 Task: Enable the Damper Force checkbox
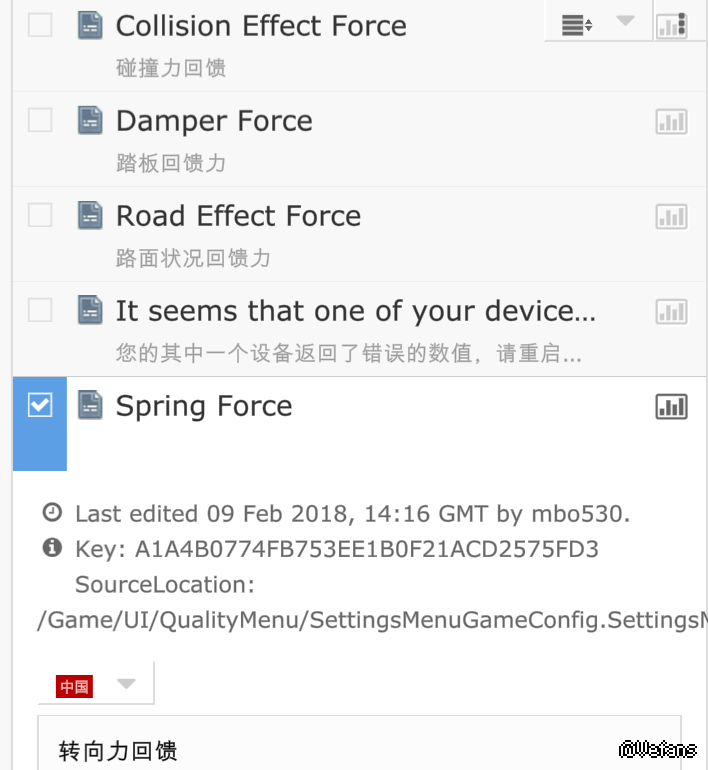(x=40, y=120)
